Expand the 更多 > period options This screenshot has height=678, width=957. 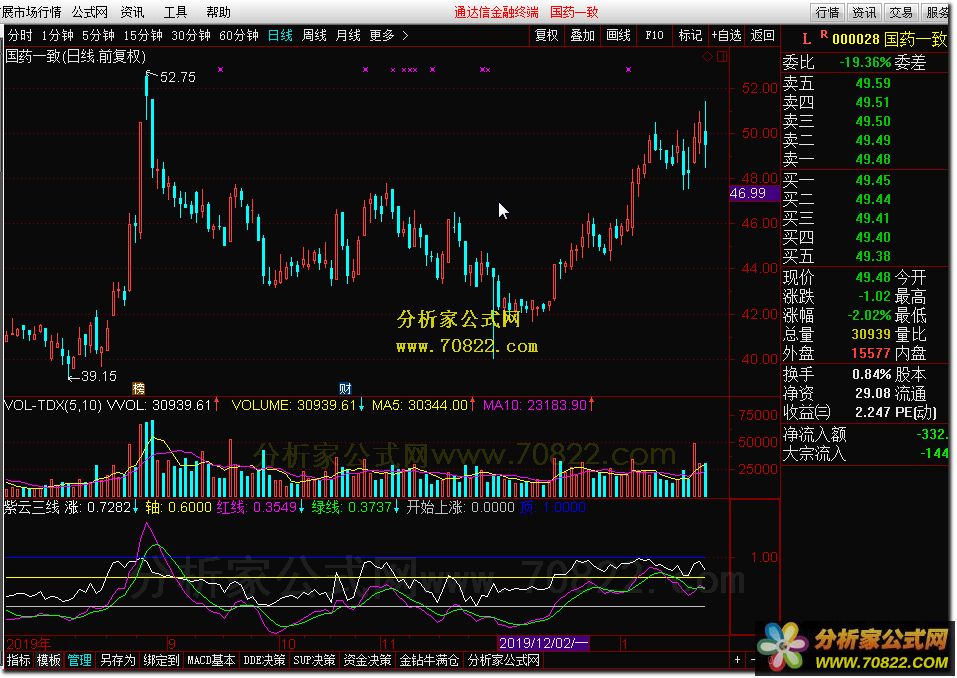(x=389, y=35)
